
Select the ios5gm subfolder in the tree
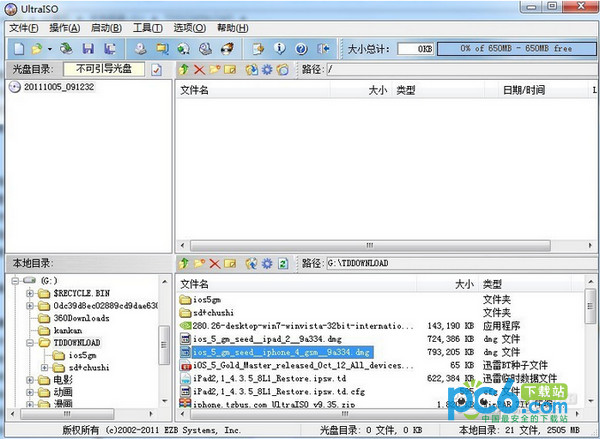coord(82,355)
